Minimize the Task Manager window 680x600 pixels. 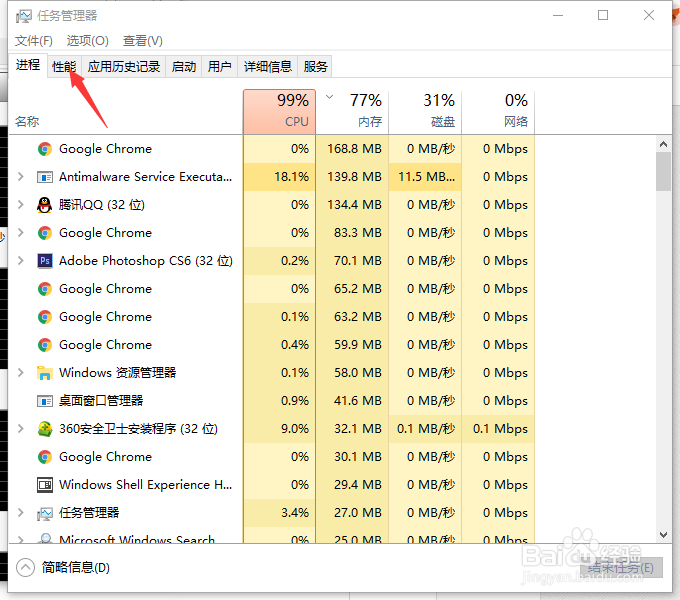coord(558,16)
